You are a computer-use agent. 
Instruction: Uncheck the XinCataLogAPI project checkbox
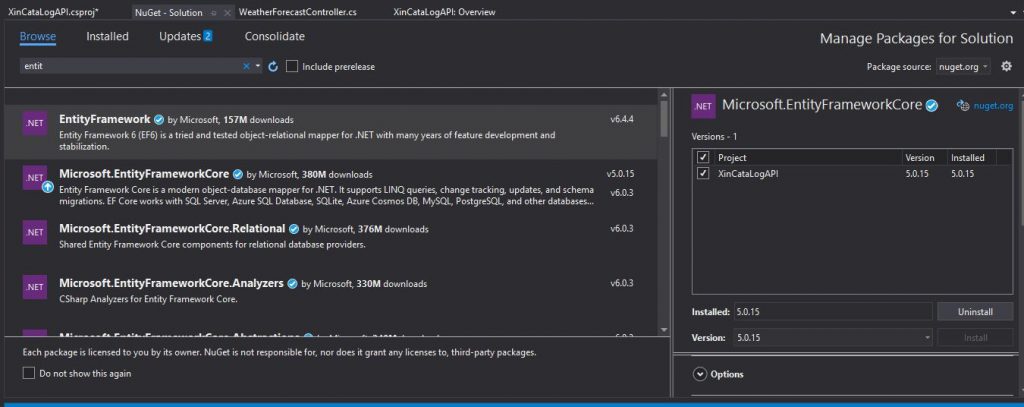pos(703,174)
